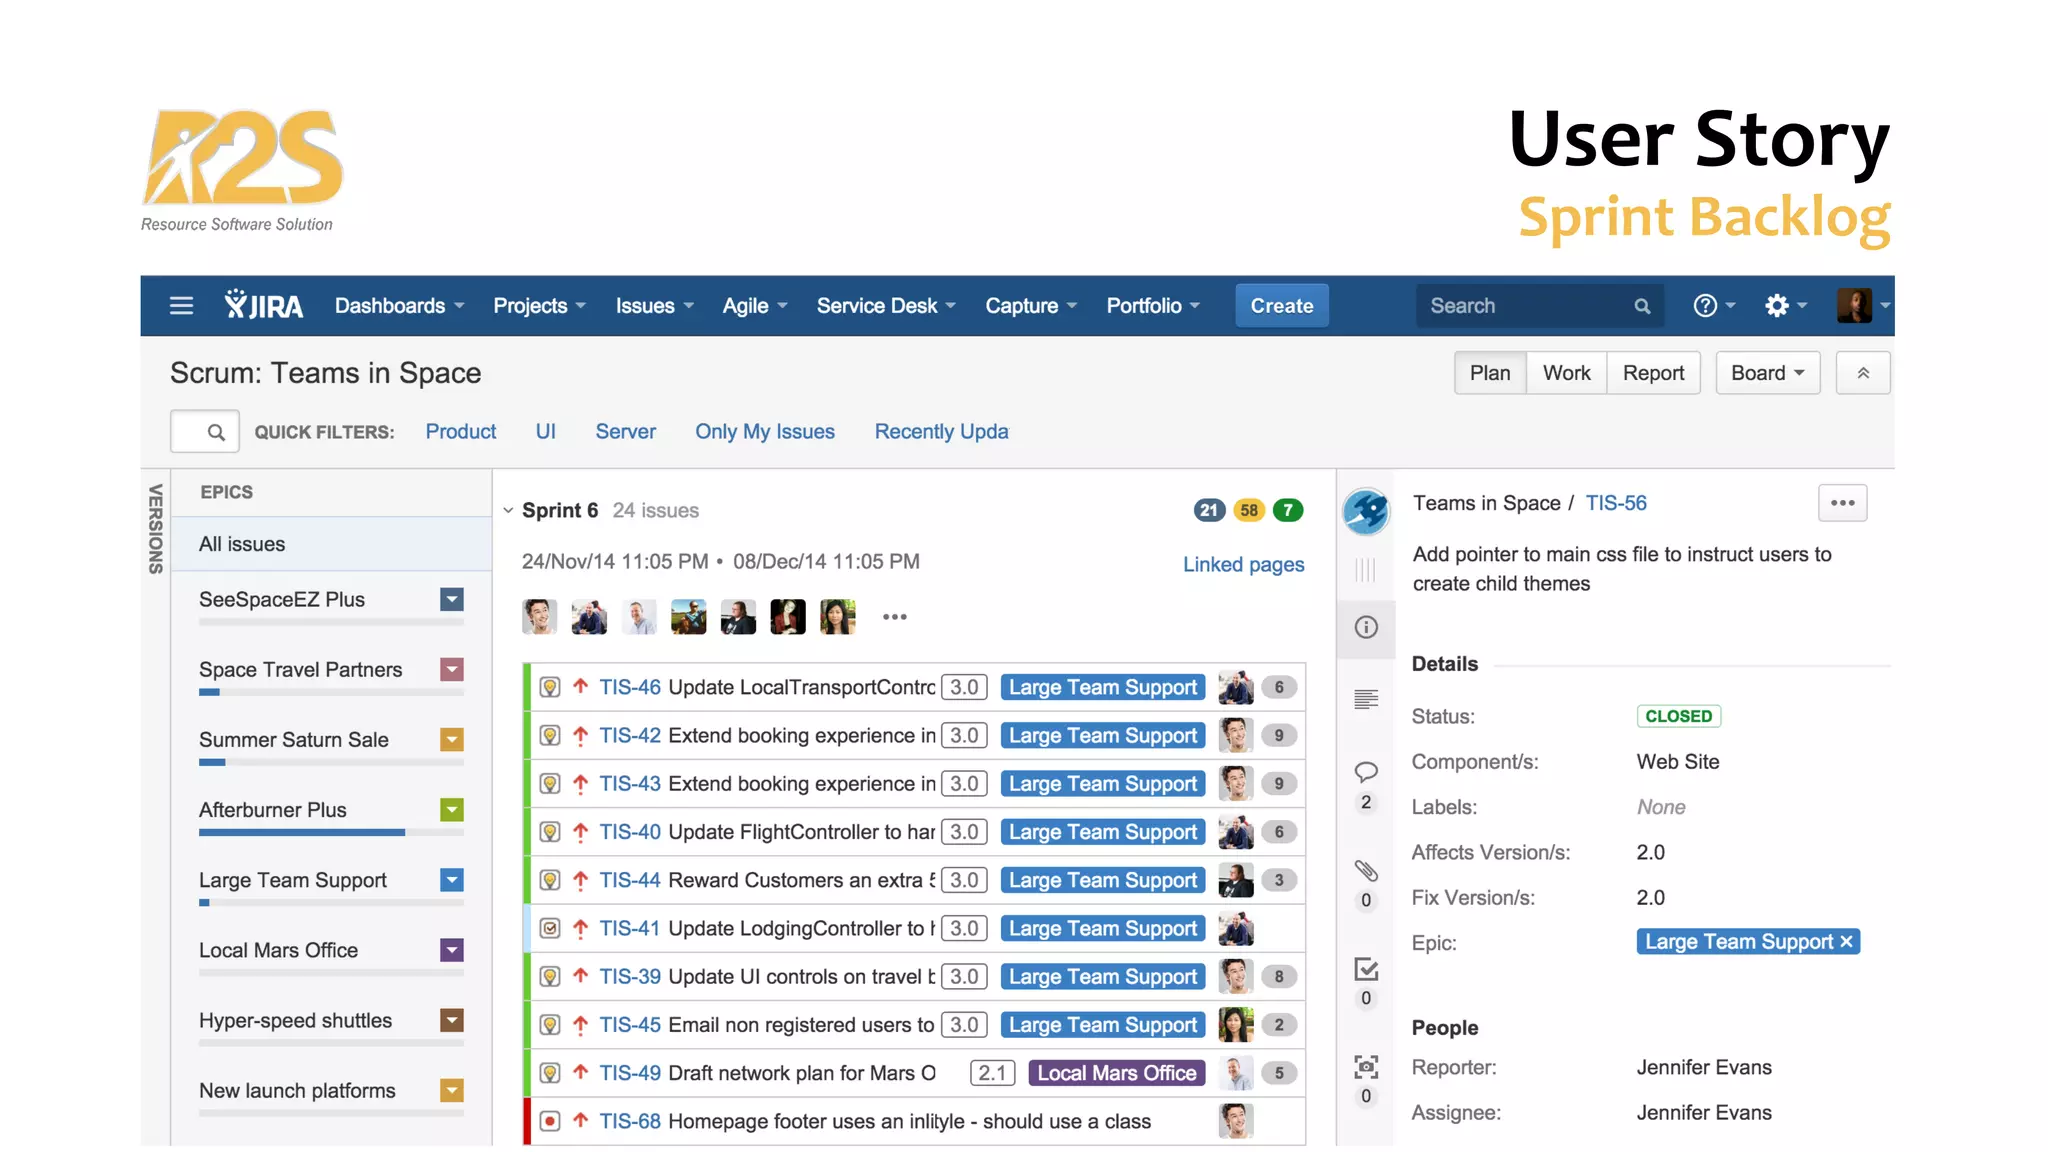The height and width of the screenshot is (1152, 2048).
Task: Expand the Space Travel Partners epic arrow
Action: click(452, 669)
